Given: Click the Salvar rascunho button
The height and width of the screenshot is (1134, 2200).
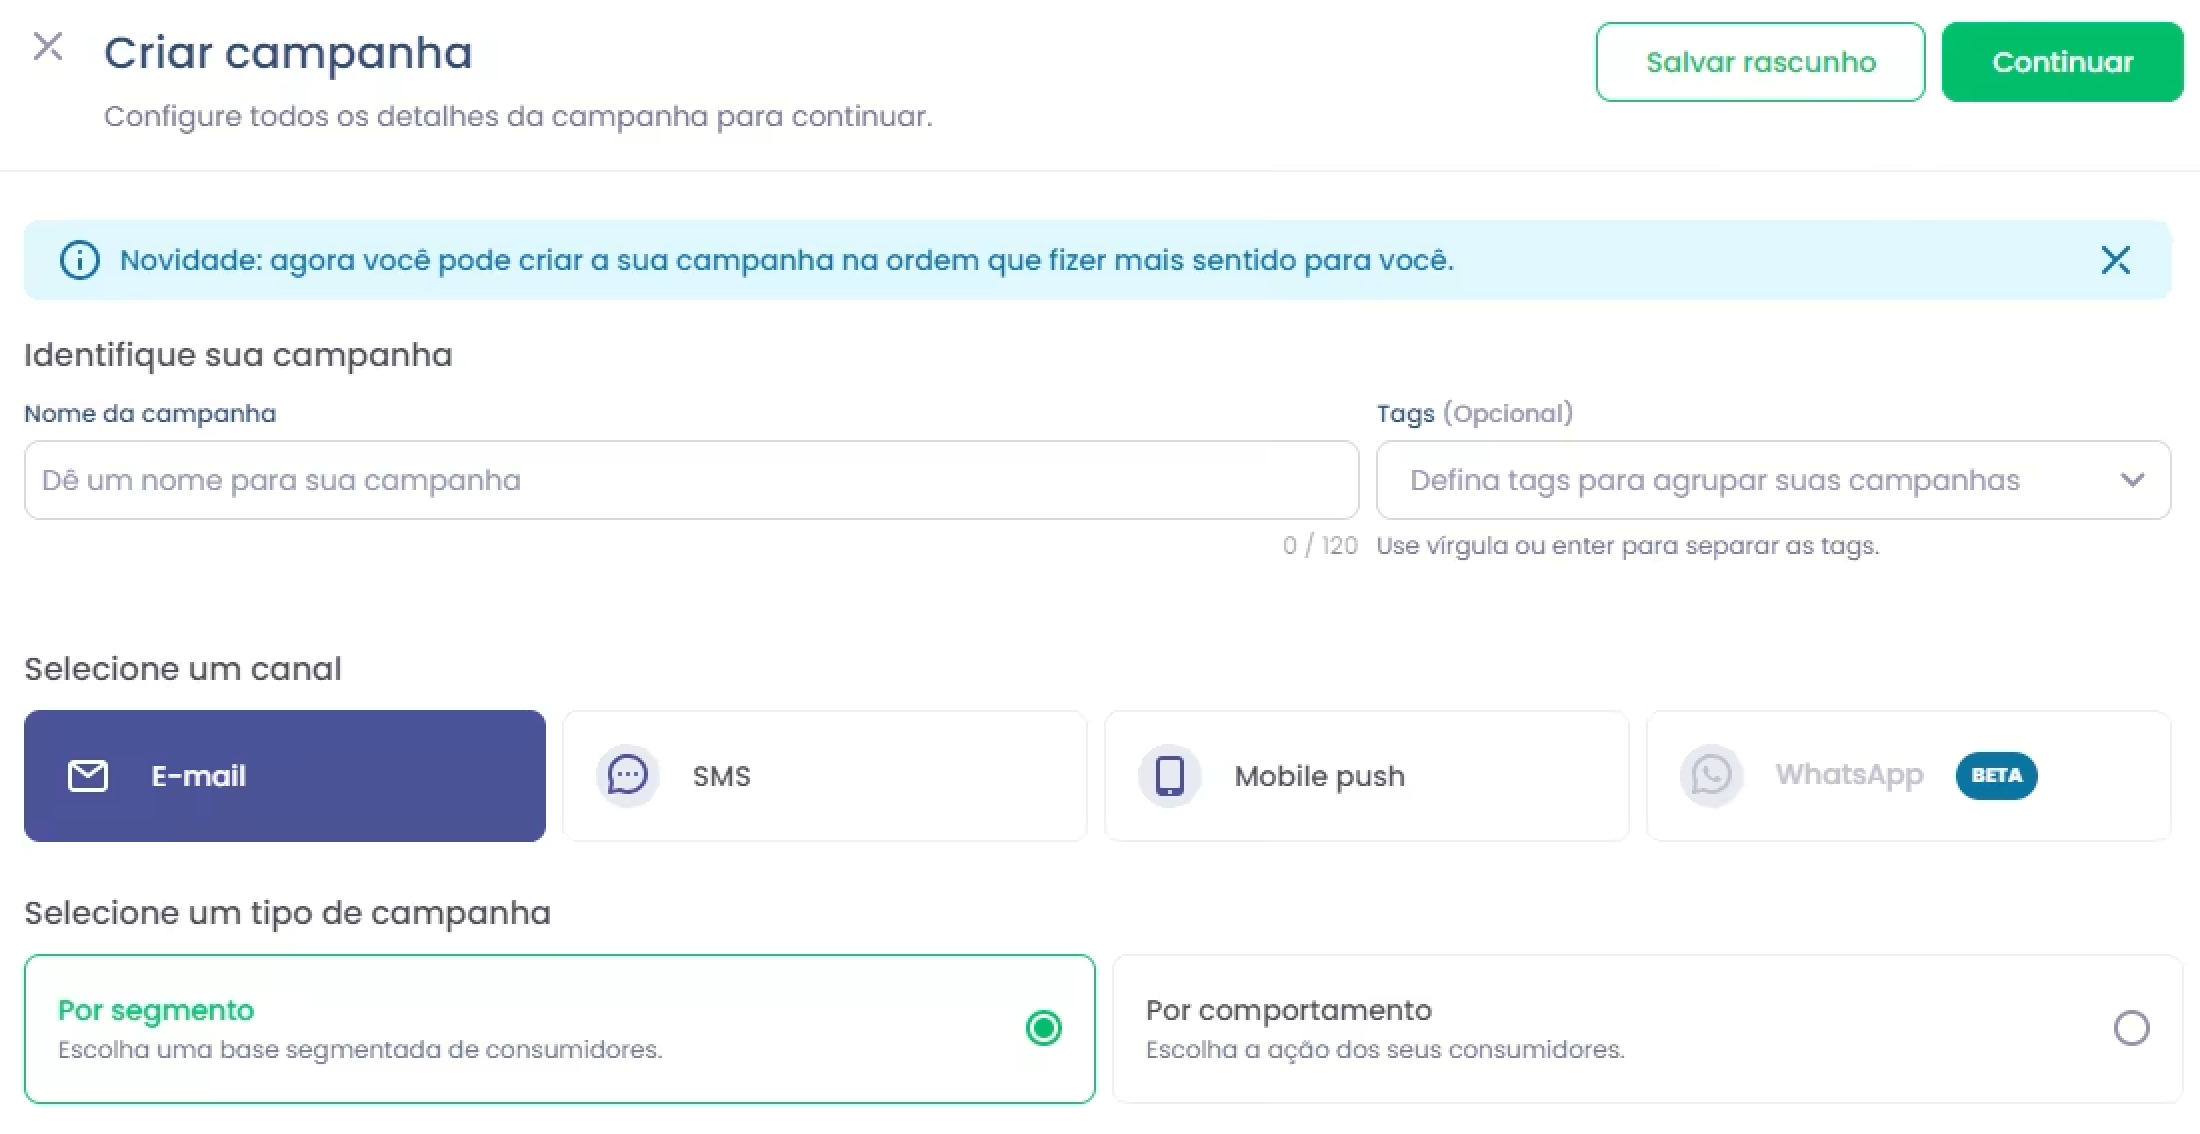Looking at the screenshot, I should coord(1760,62).
